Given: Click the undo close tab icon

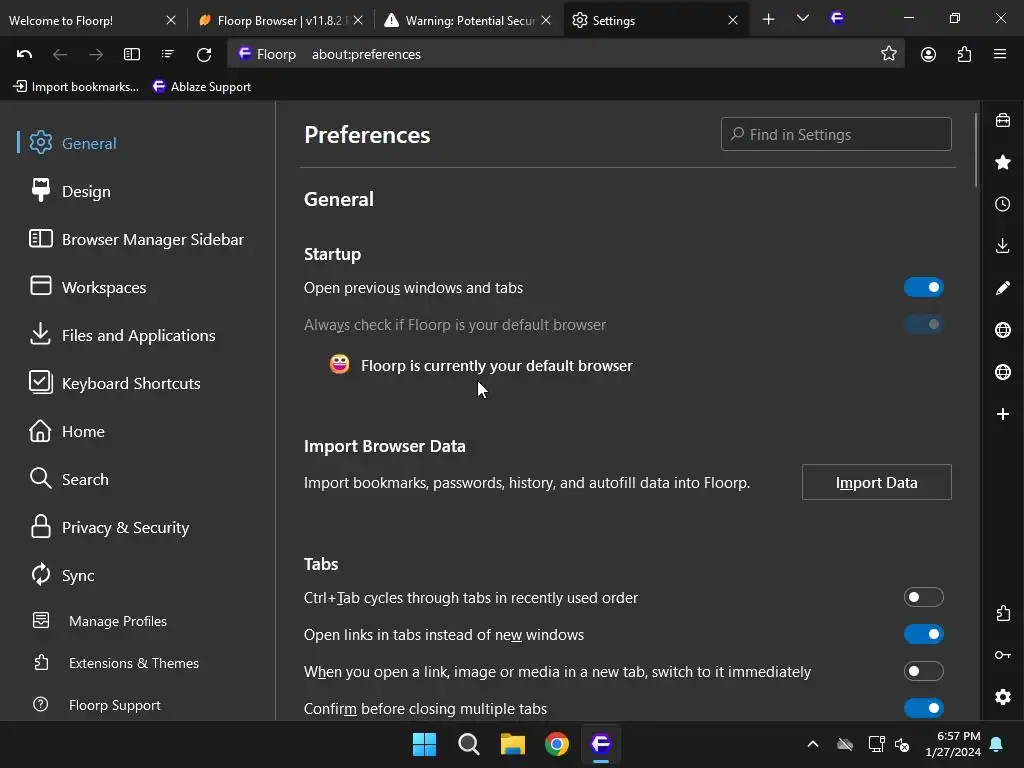Looking at the screenshot, I should (24, 54).
